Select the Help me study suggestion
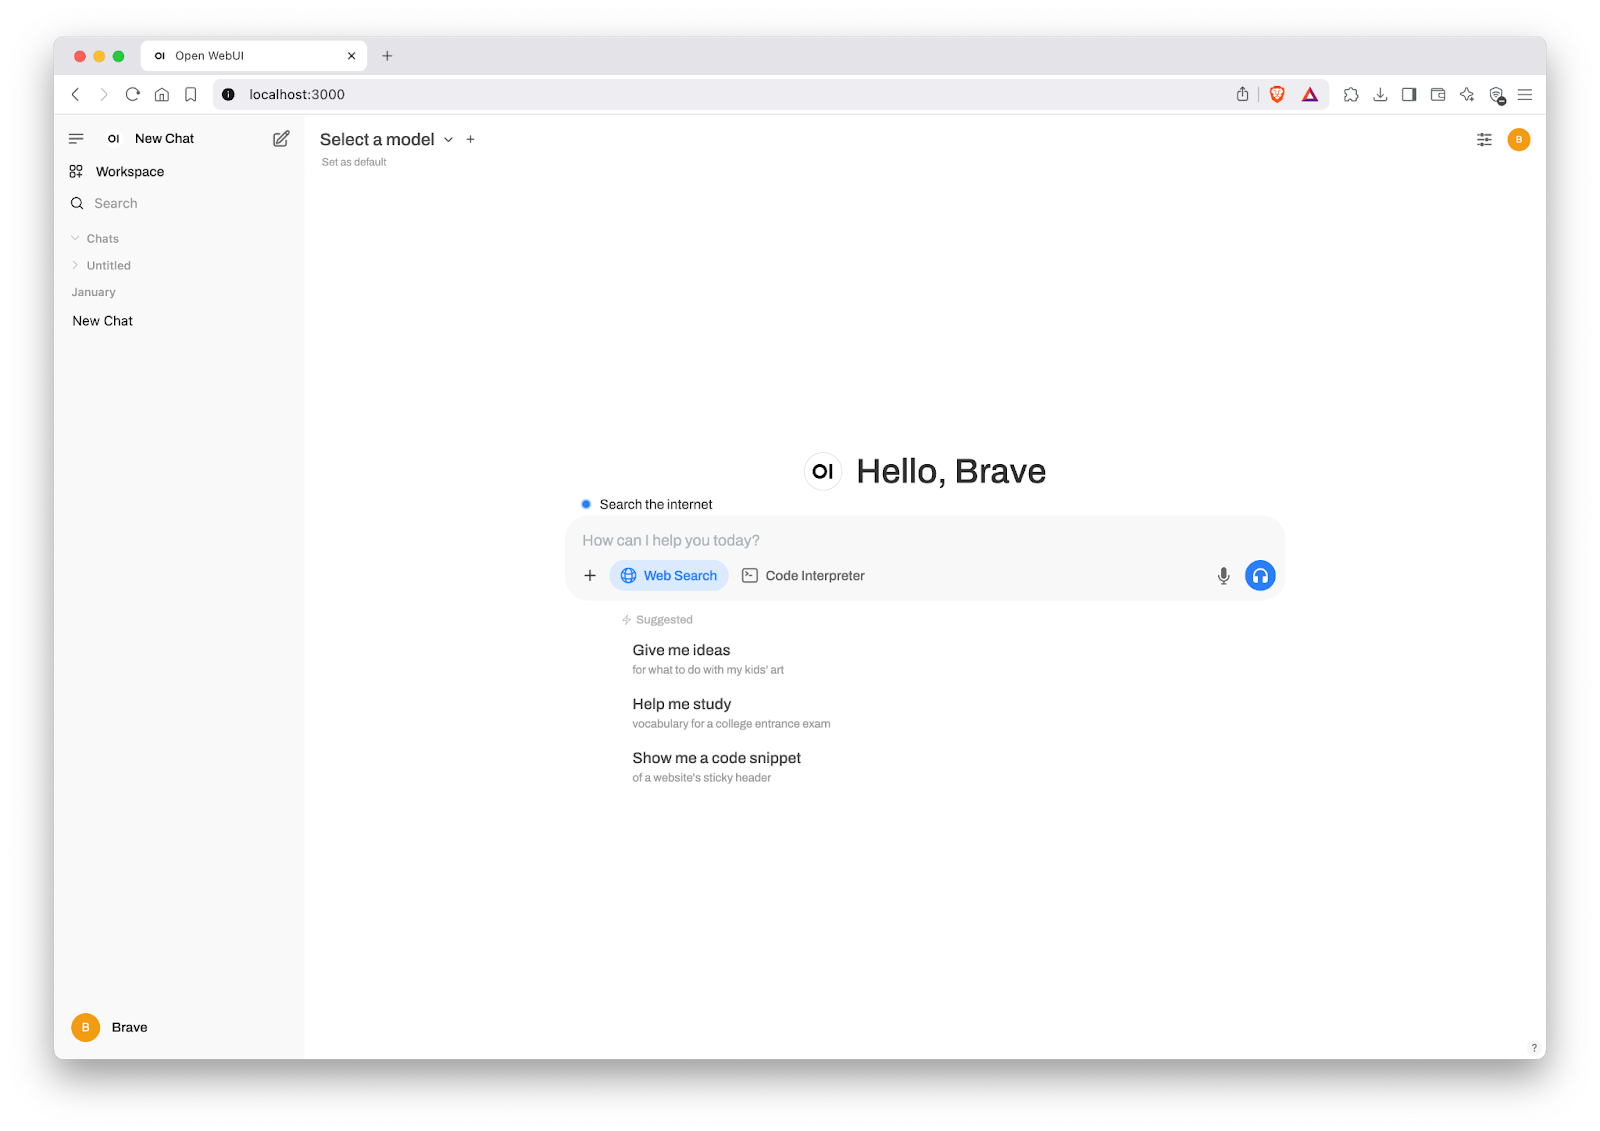Viewport: 1600px width, 1131px height. [731, 713]
